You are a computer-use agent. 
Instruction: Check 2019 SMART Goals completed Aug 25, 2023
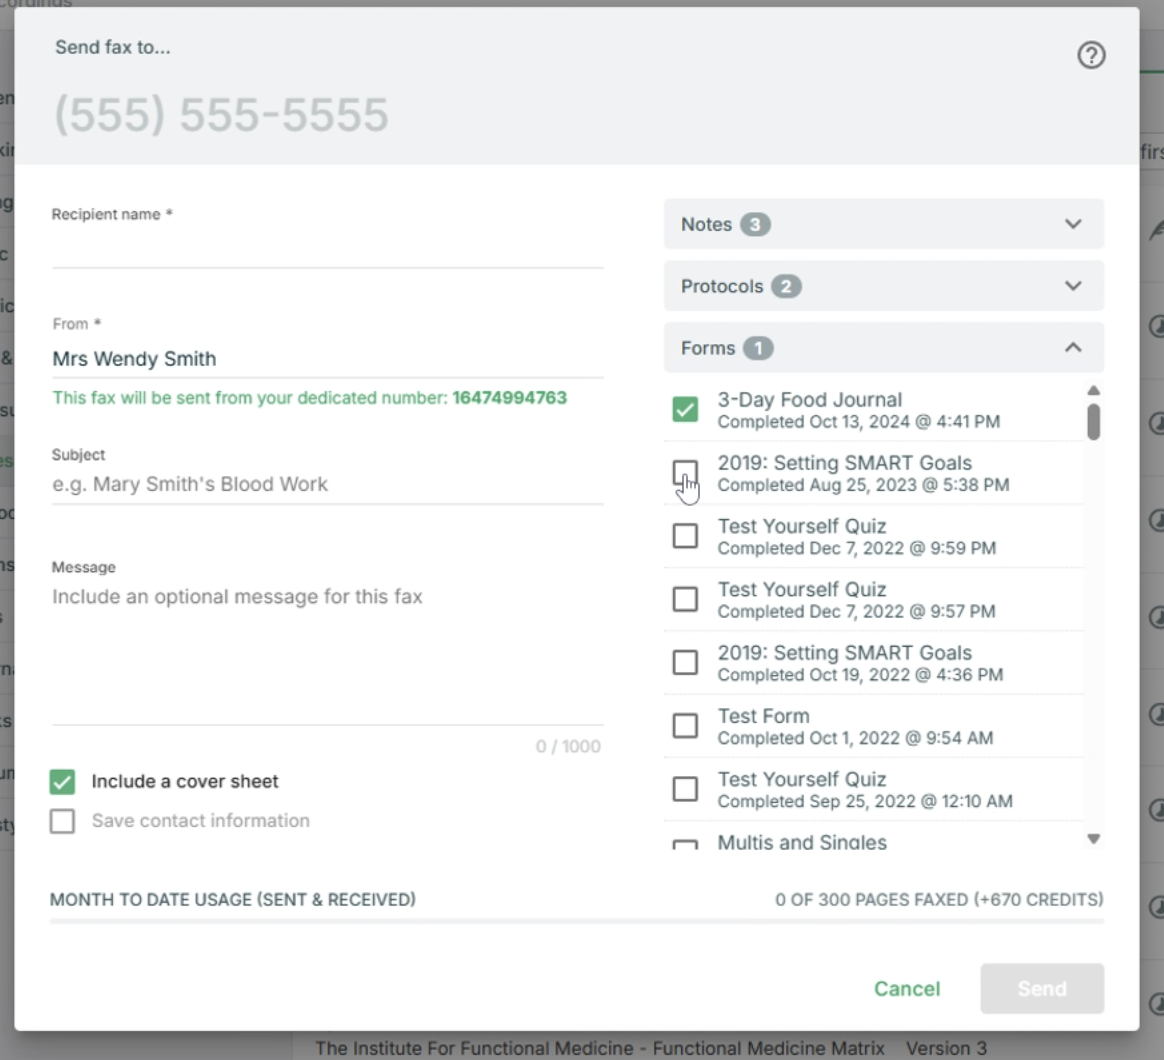(685, 472)
